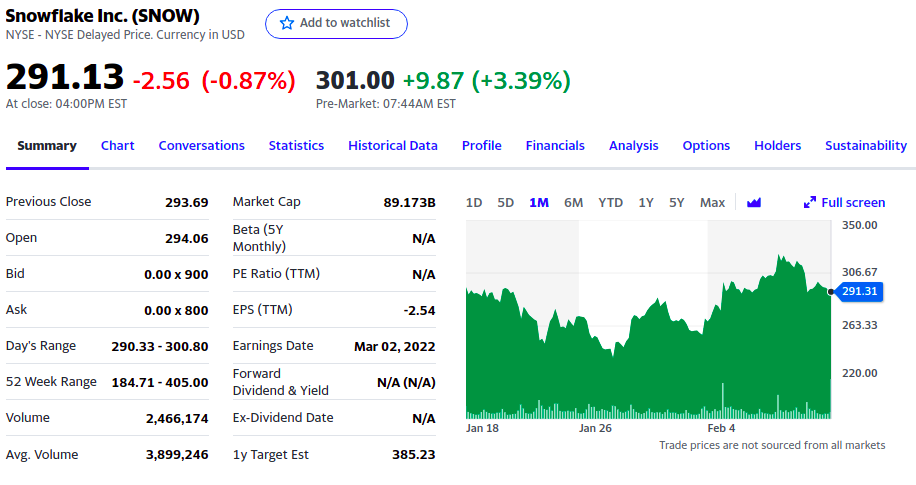916x485 pixels.
Task: Click the 1y Target Est value 385.23
Action: coord(414,455)
